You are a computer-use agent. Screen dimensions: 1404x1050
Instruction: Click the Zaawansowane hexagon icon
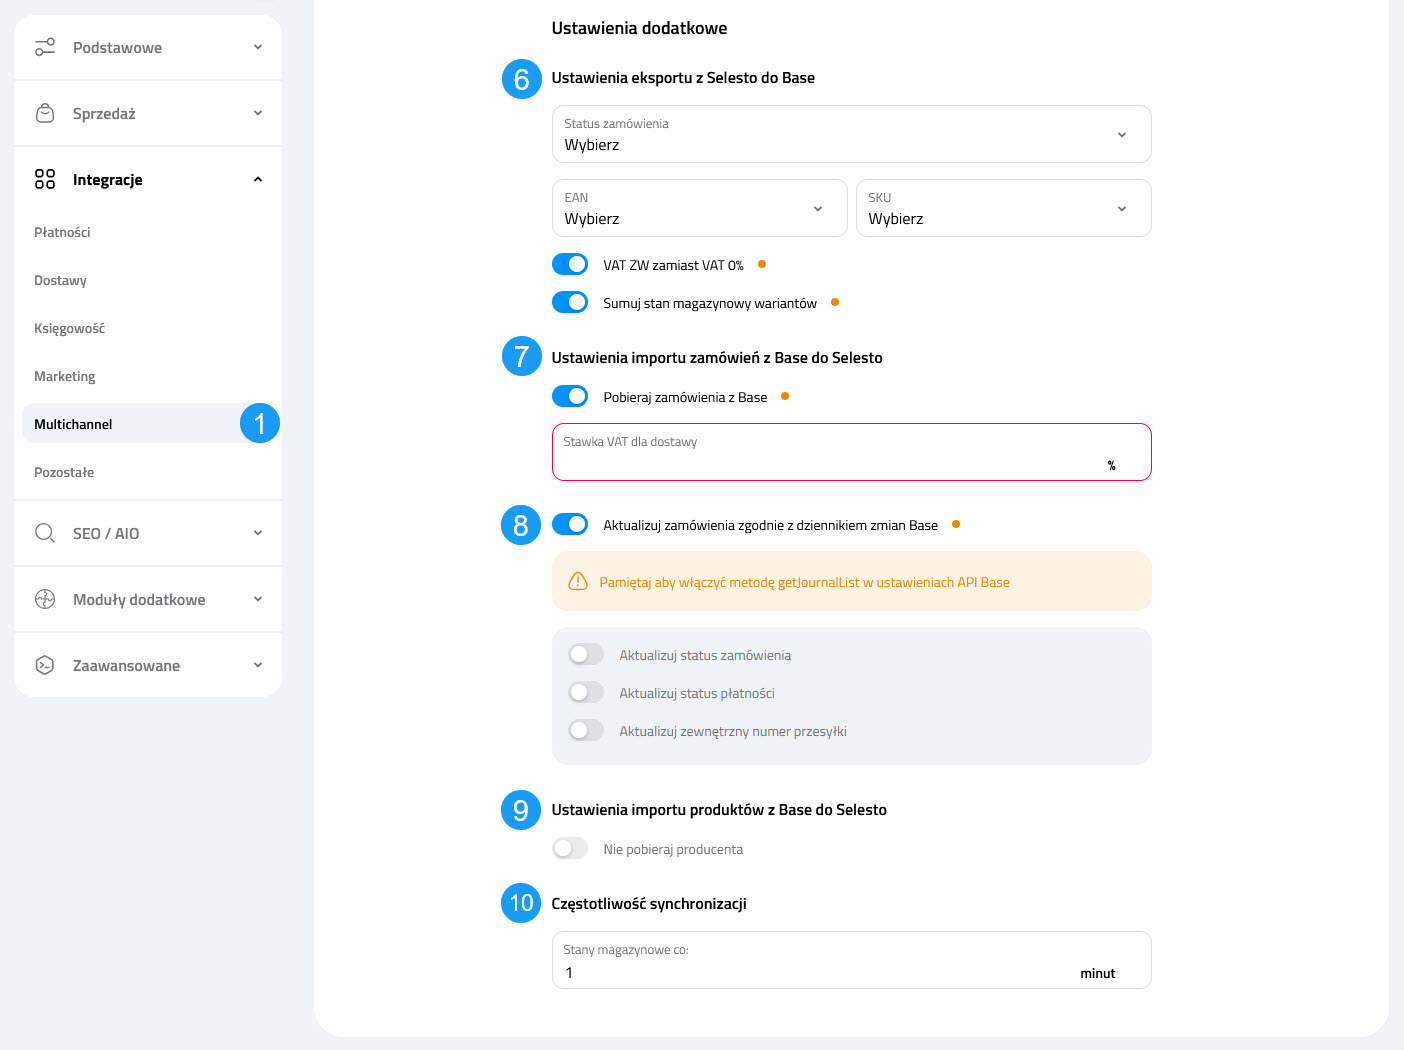pyautogui.click(x=44, y=664)
